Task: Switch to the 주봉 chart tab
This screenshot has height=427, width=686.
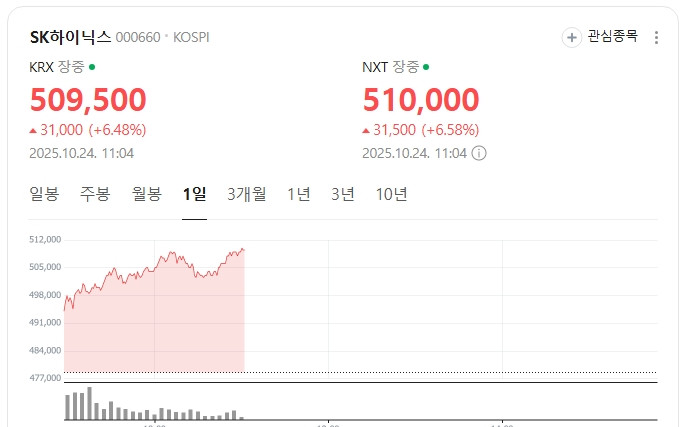Action: (x=95, y=194)
